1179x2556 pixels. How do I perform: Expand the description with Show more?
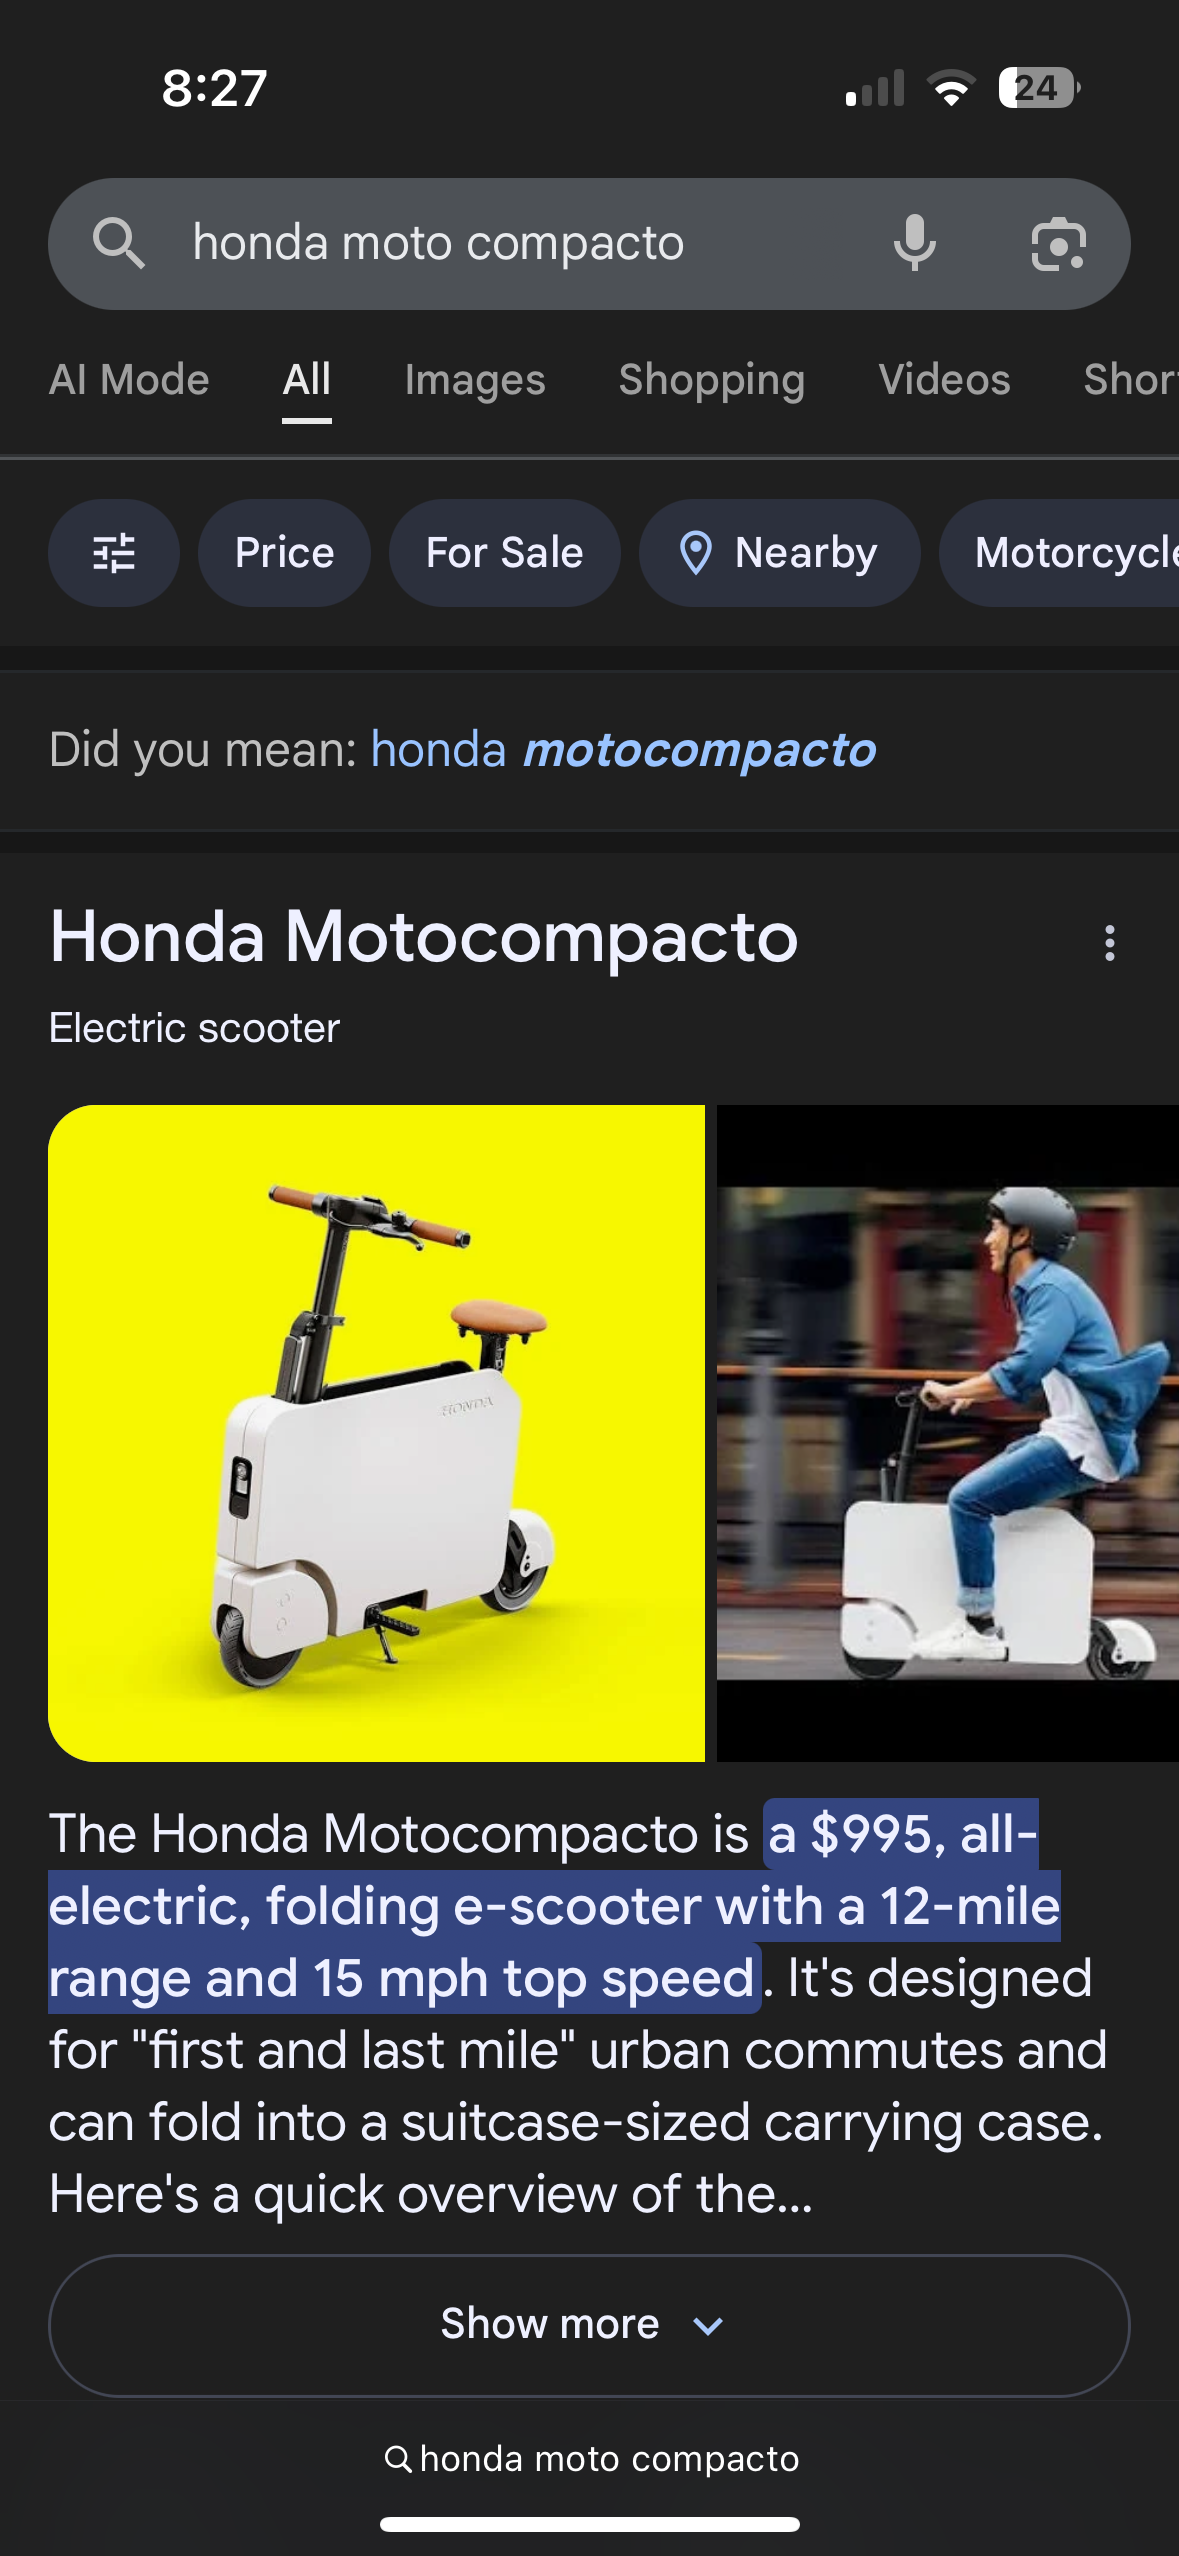point(589,2325)
